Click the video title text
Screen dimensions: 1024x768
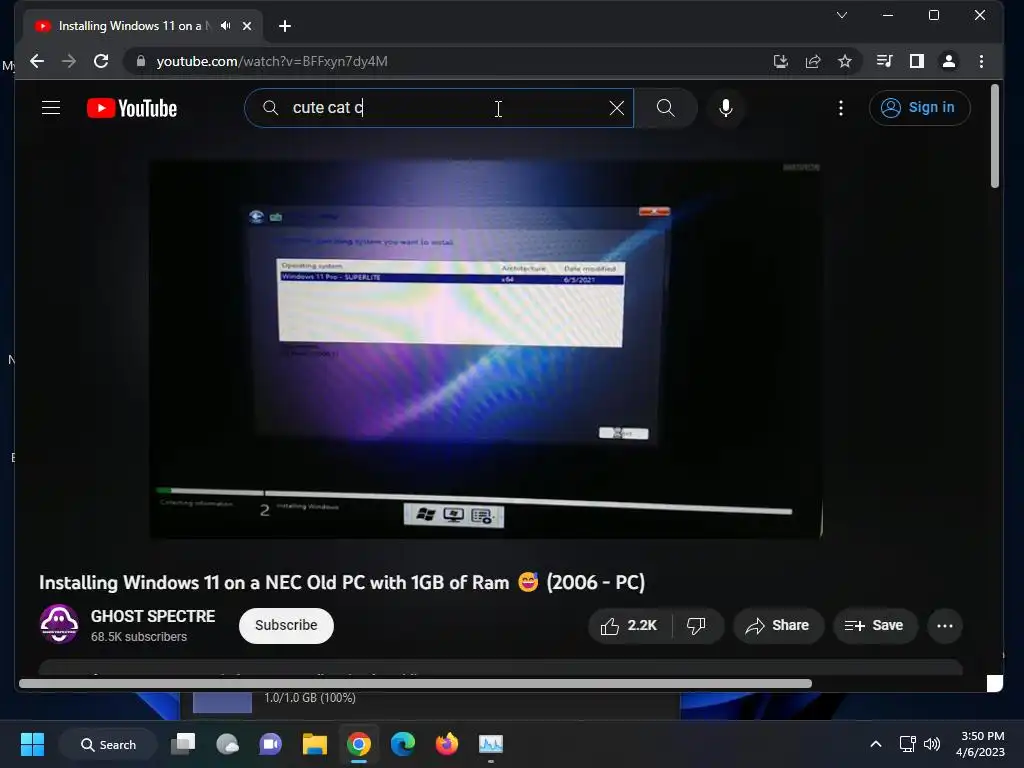[342, 582]
